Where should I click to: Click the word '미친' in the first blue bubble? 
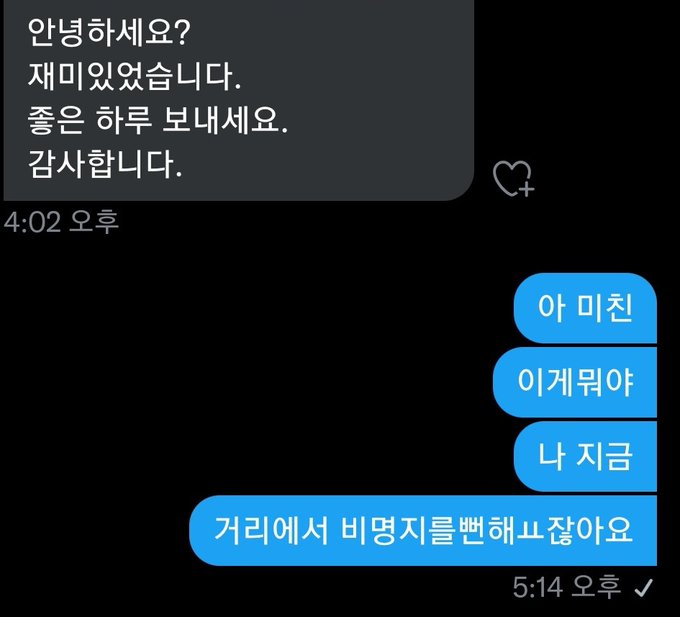pyautogui.click(x=605, y=308)
